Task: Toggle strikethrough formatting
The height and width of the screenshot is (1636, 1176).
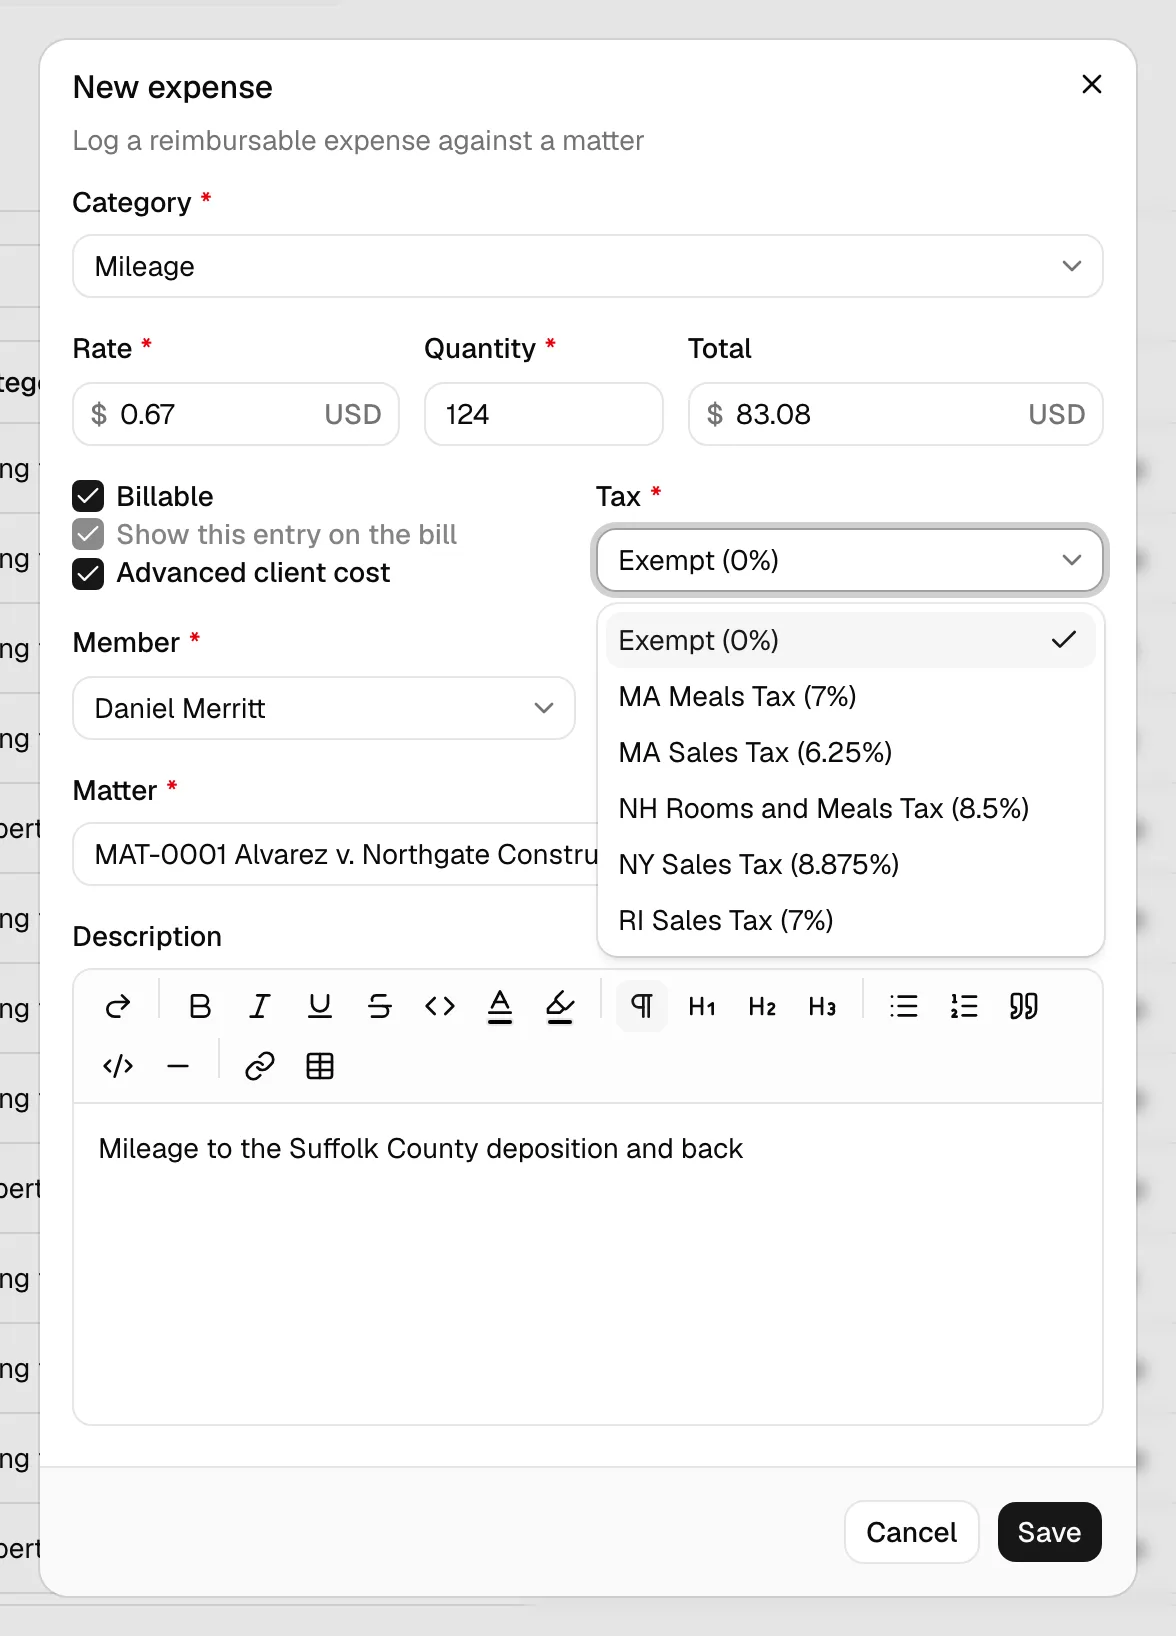Action: click(x=380, y=1006)
